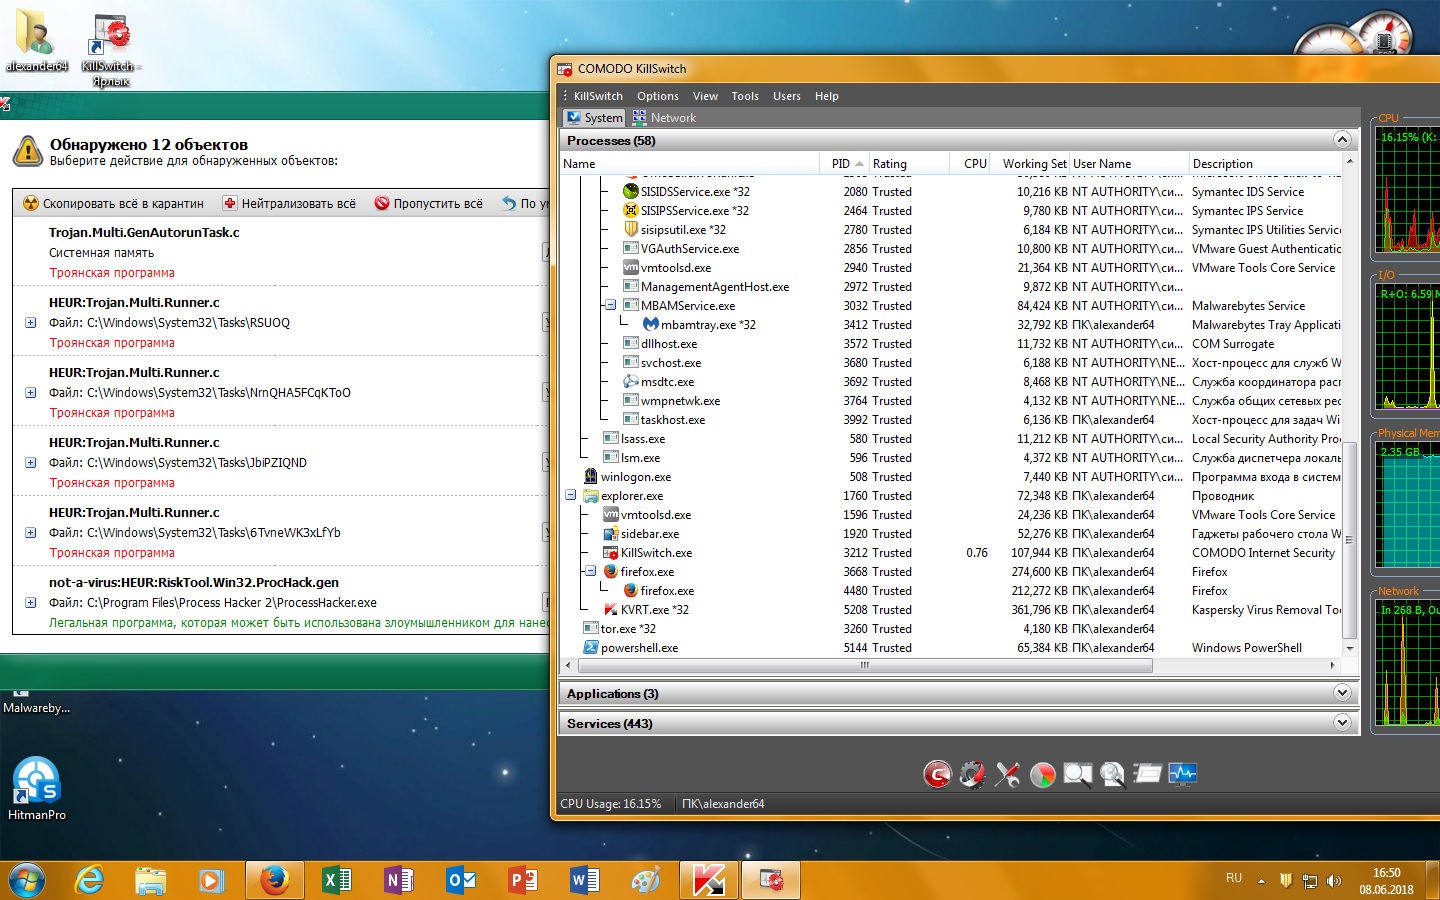Collapse the explorer.exe process tree

point(570,495)
